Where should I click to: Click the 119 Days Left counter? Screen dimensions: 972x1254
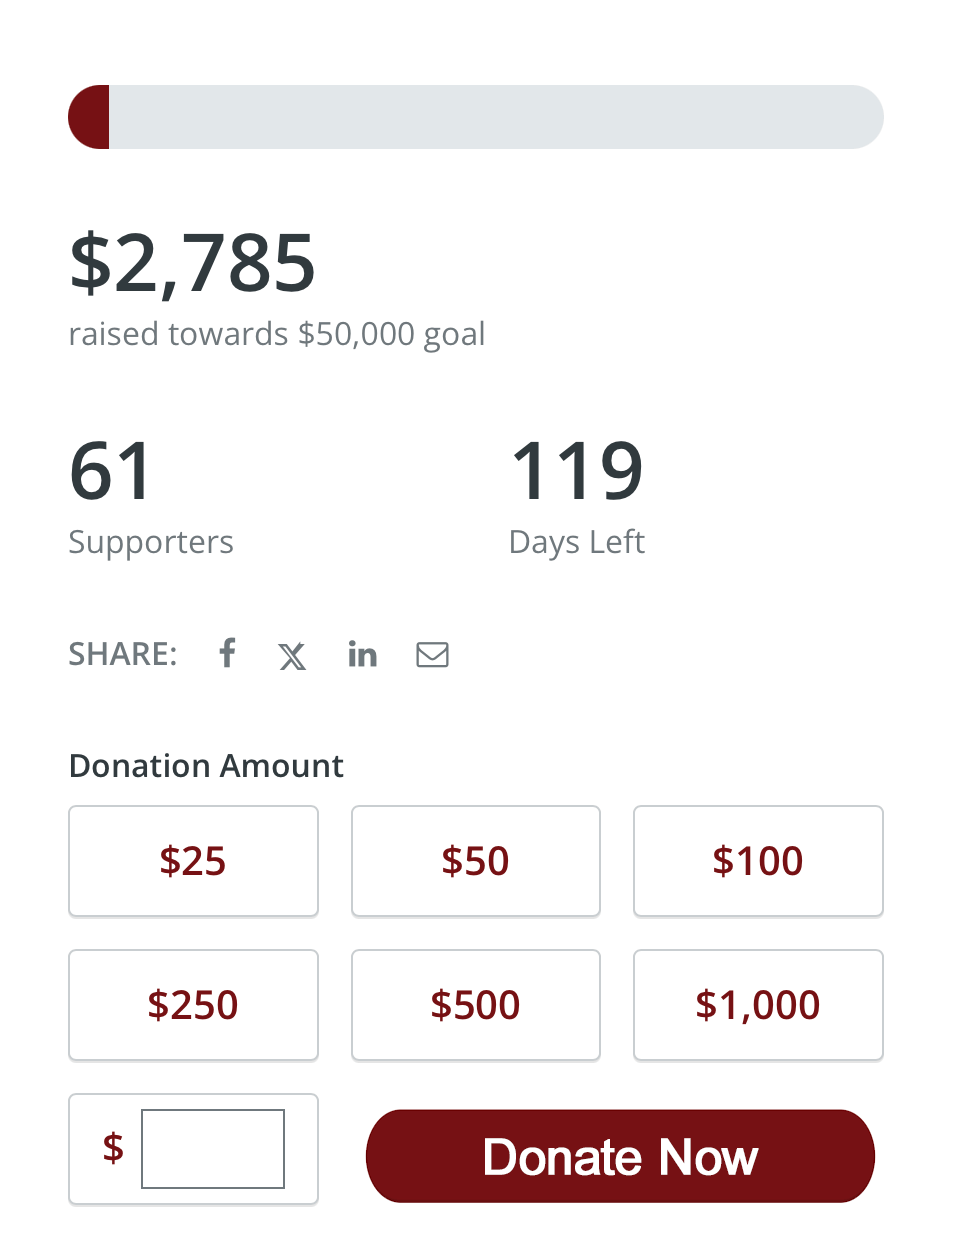pos(577,496)
